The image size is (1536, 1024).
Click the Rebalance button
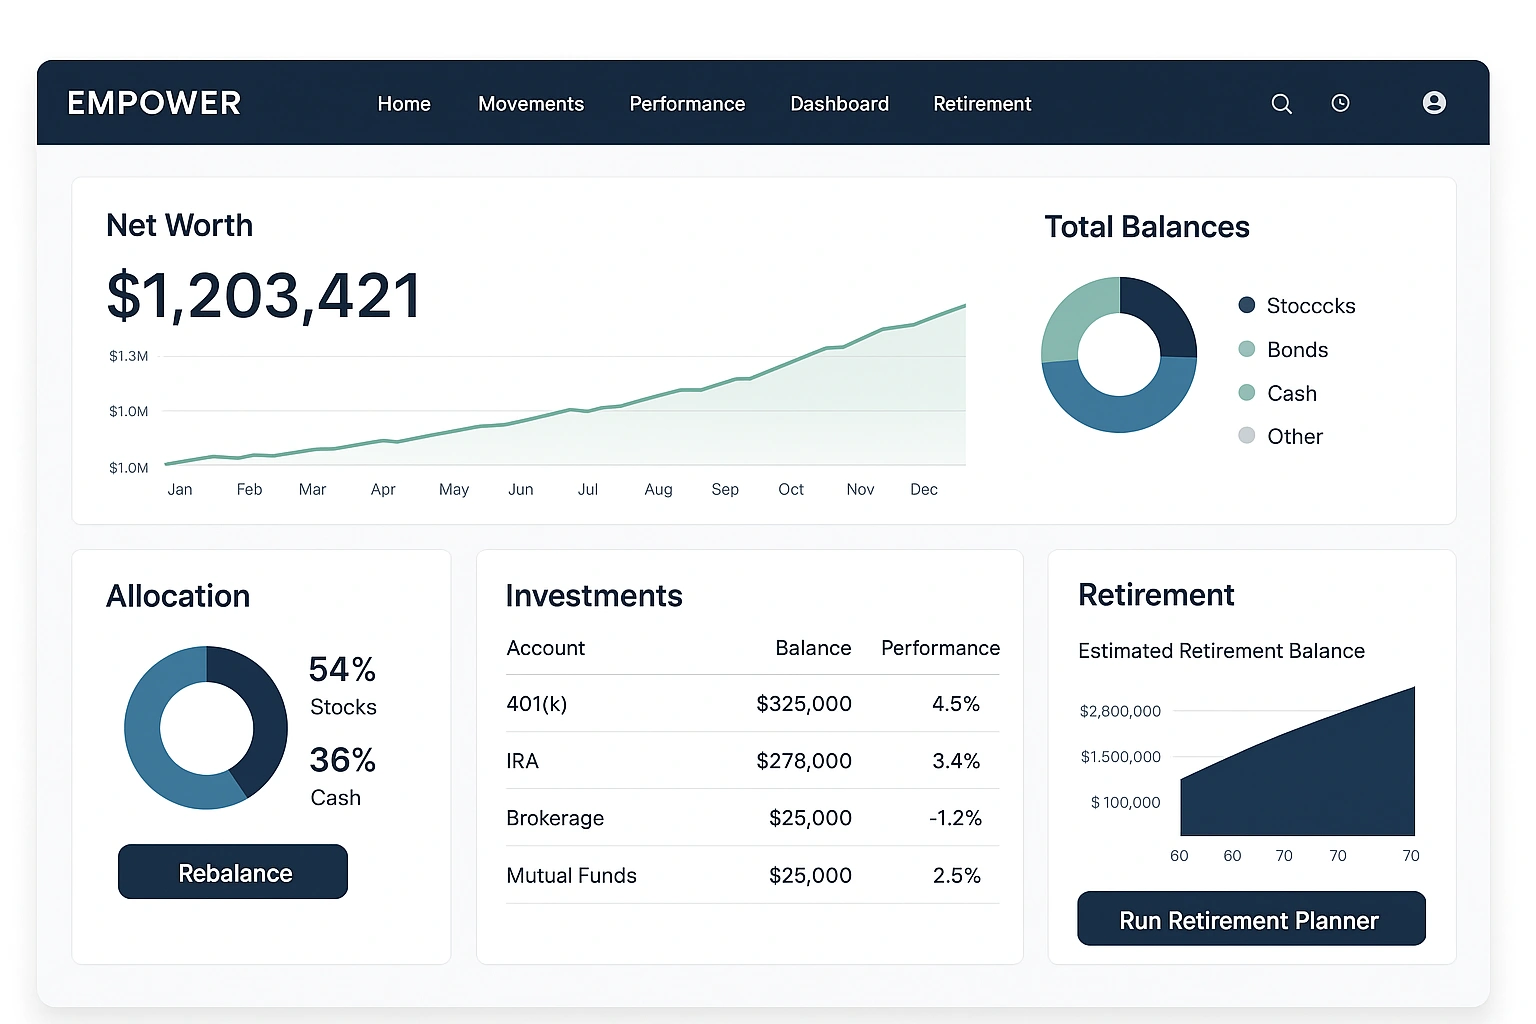pyautogui.click(x=232, y=871)
